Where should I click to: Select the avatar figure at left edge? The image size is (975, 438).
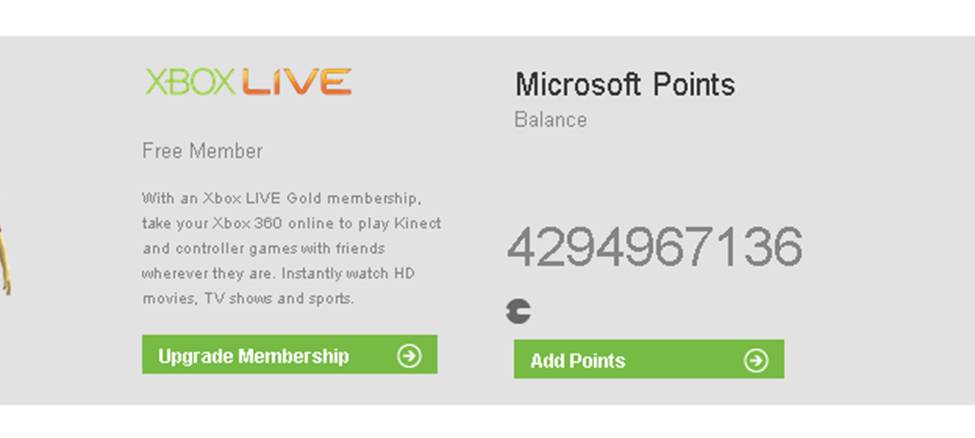click(x=5, y=260)
